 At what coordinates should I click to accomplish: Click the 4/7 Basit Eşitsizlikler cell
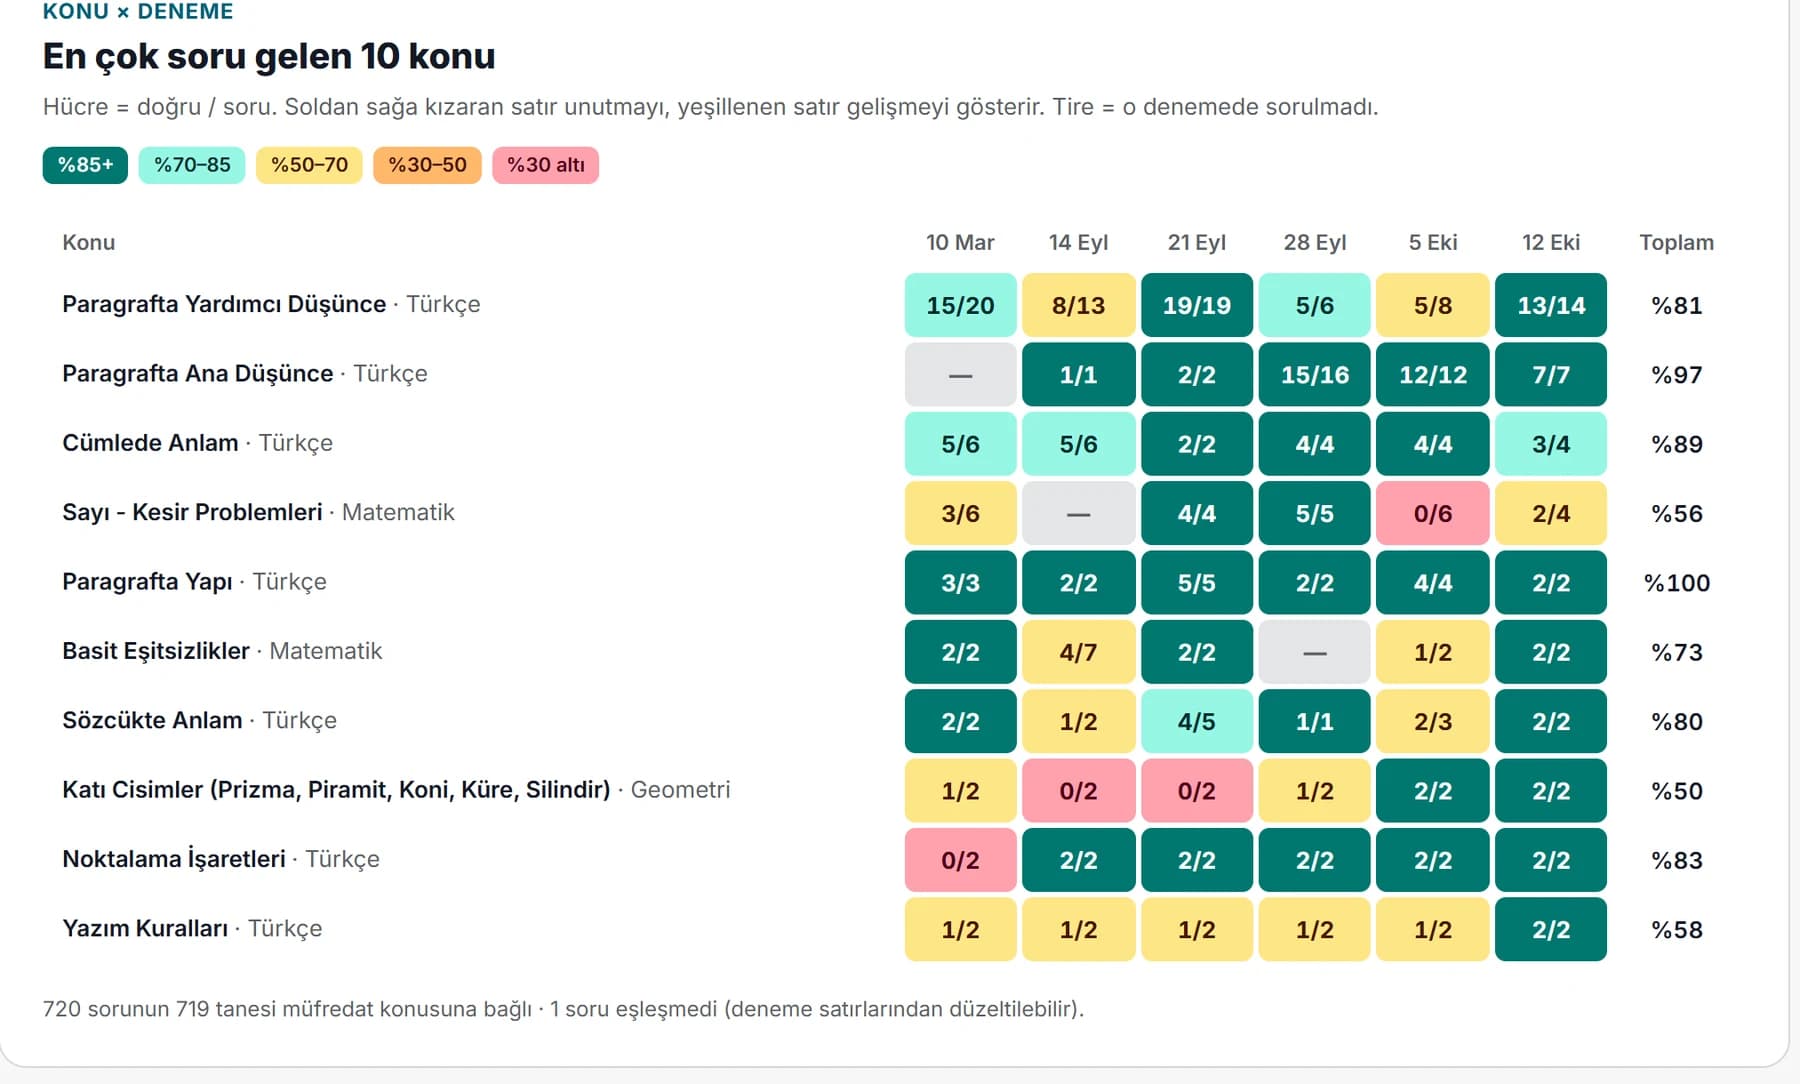pyautogui.click(x=1079, y=652)
